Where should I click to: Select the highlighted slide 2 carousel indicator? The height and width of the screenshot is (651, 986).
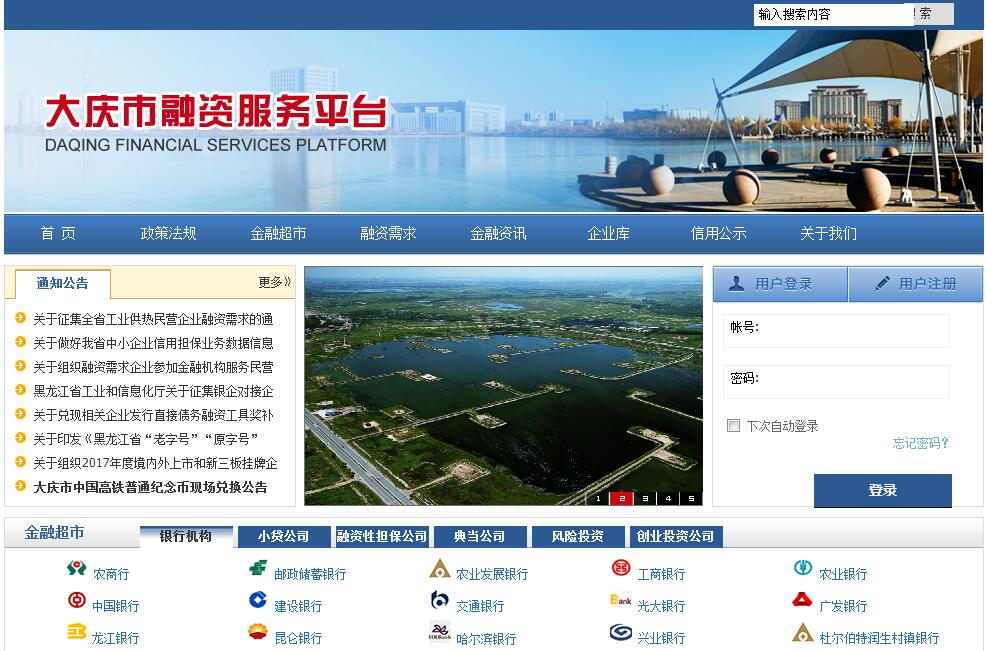[621, 498]
